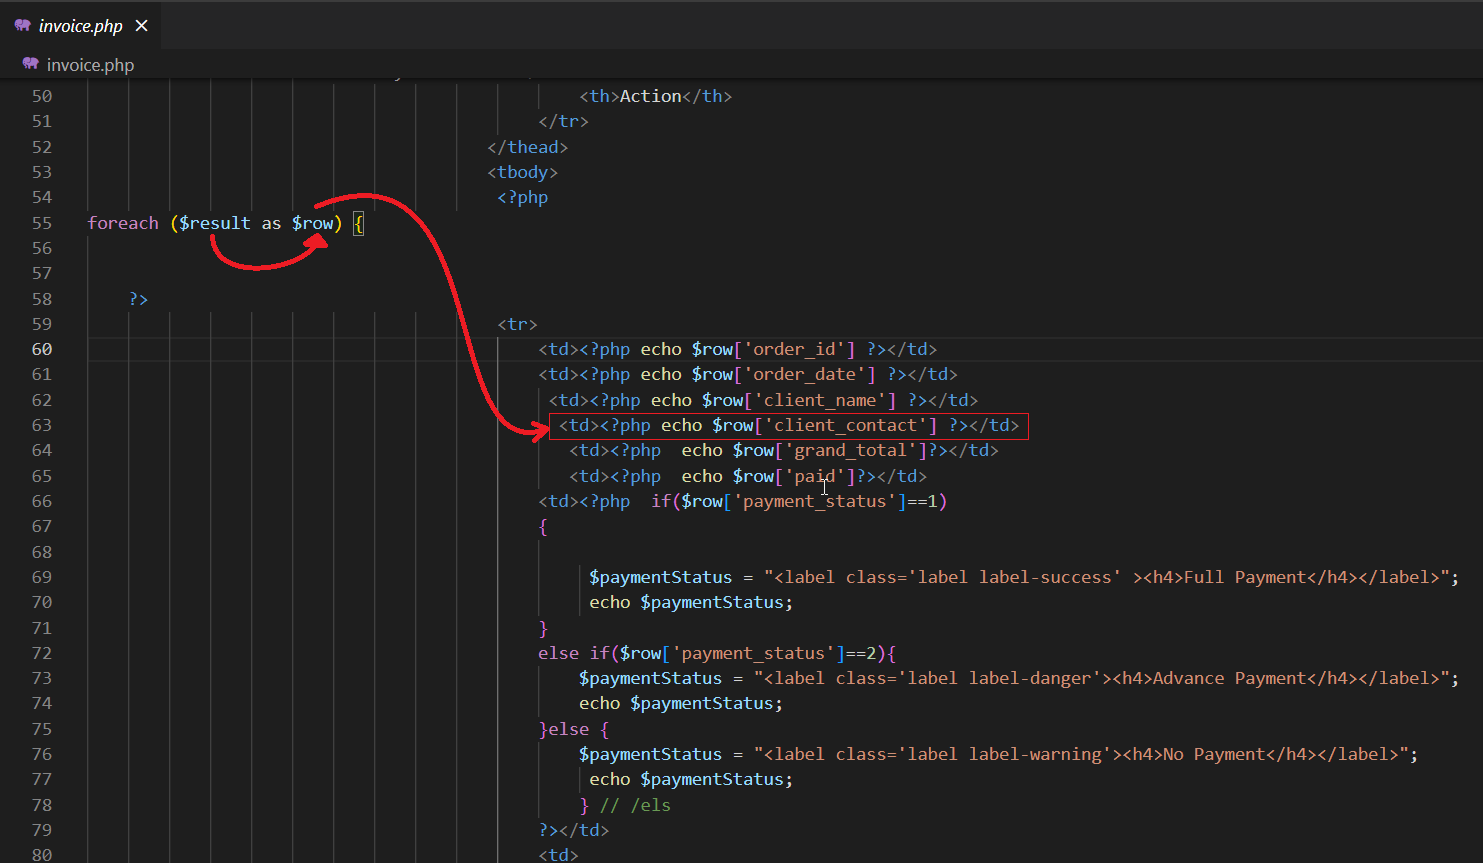1483x863 pixels.
Task: Click the // /els comment on line 78
Action: tap(635, 805)
